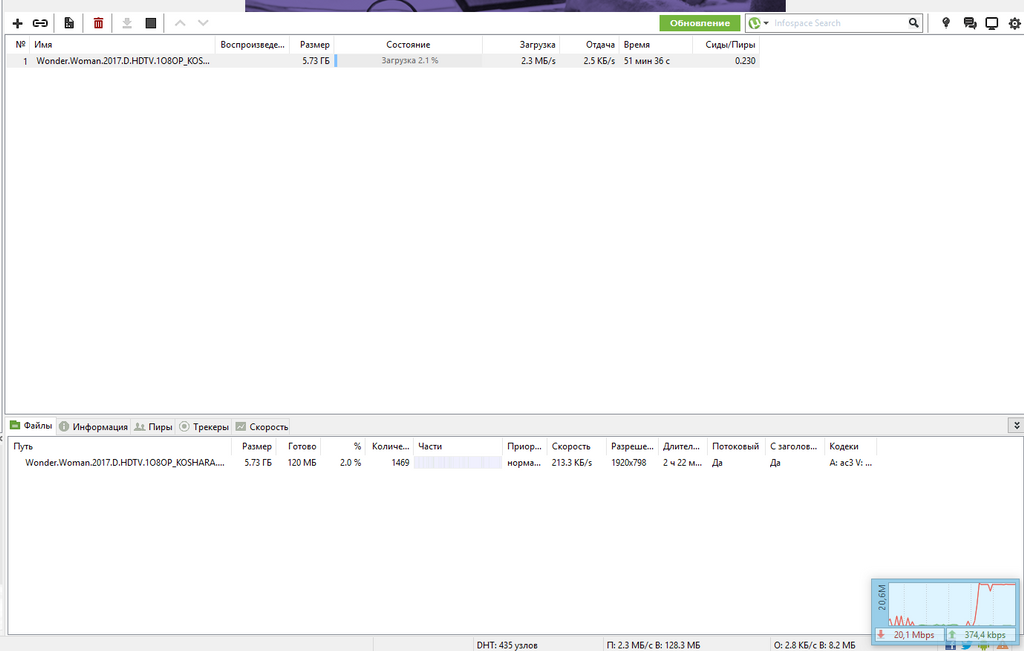Click the green Обновление button
Viewport: 1024px width, 651px height.
pos(699,23)
